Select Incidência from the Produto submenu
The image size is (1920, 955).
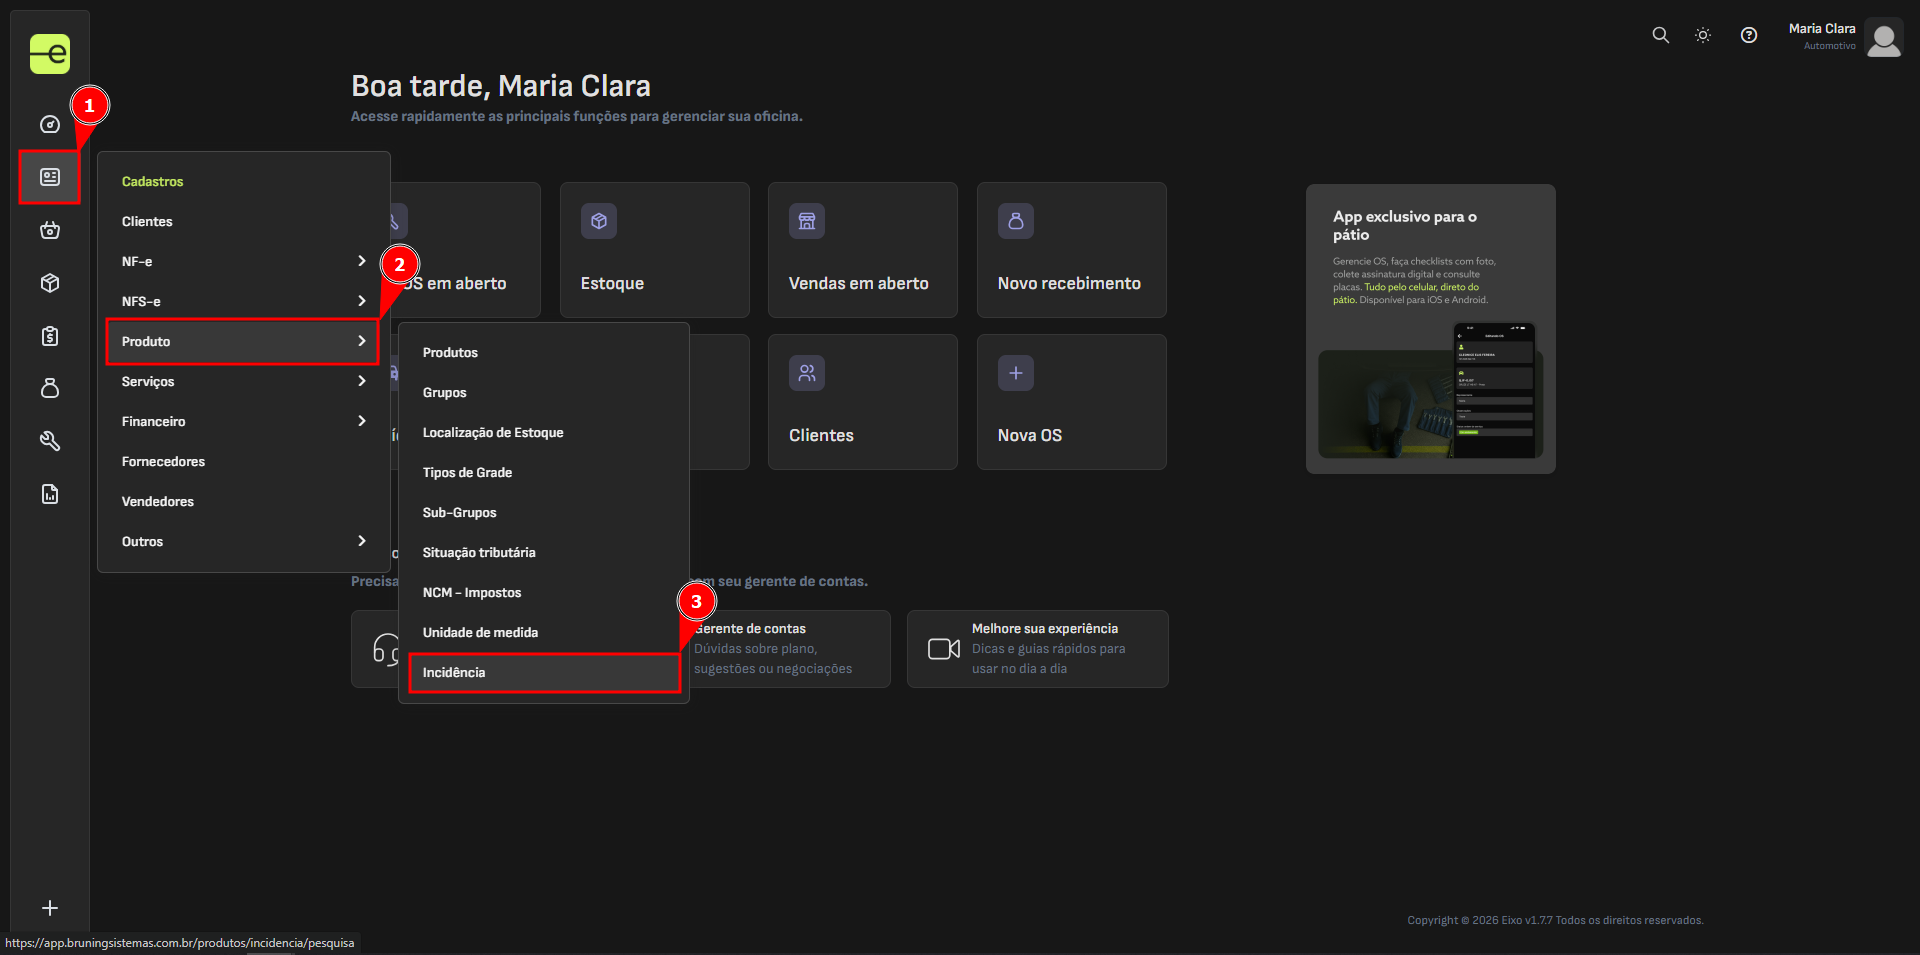click(x=543, y=673)
